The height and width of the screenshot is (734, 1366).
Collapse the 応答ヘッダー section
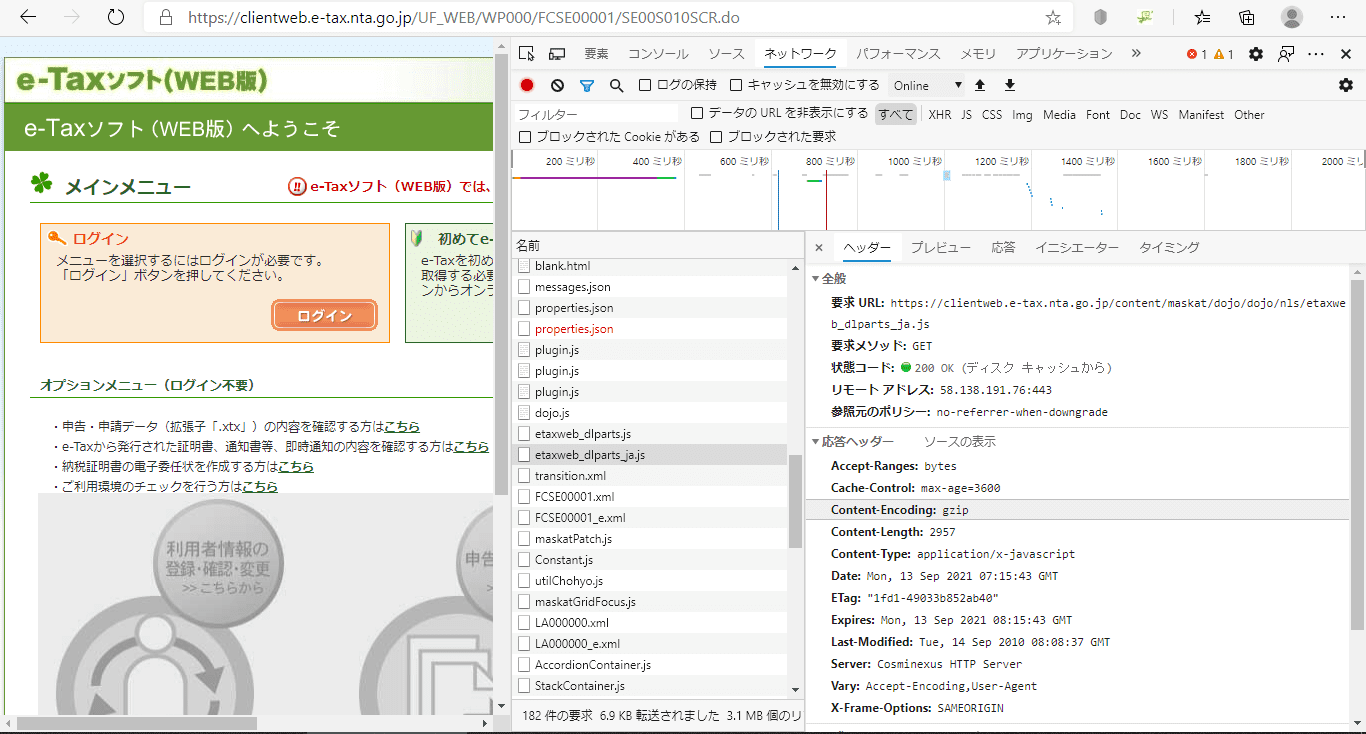pyautogui.click(x=815, y=442)
